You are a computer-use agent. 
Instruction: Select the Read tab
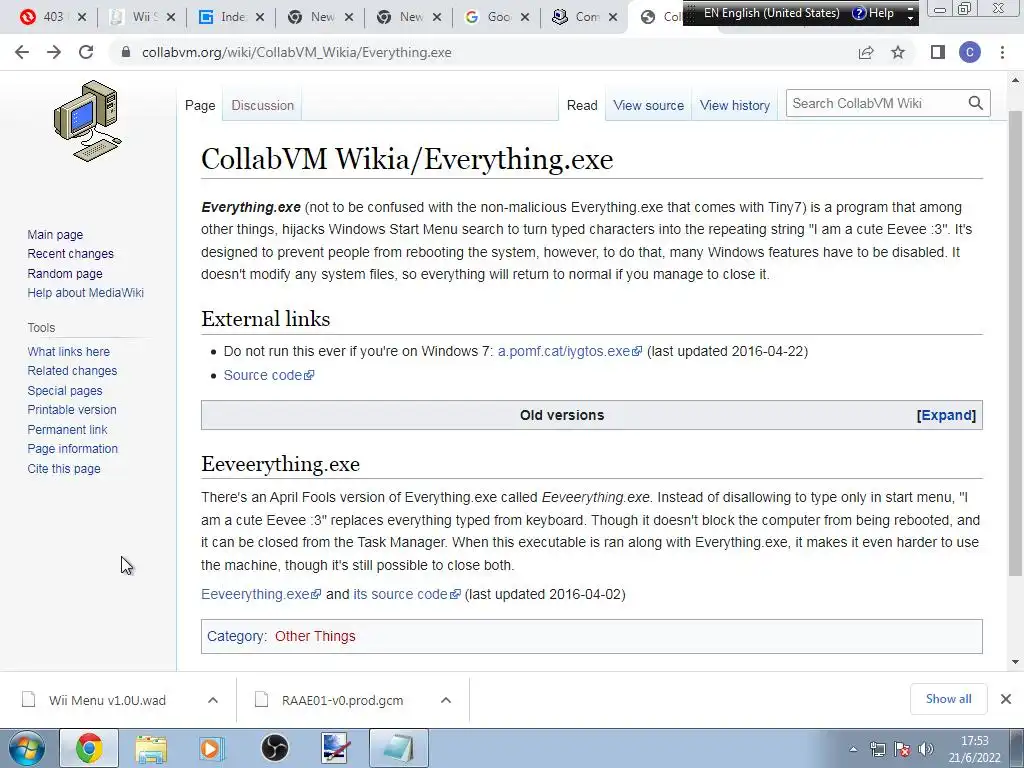coord(582,105)
